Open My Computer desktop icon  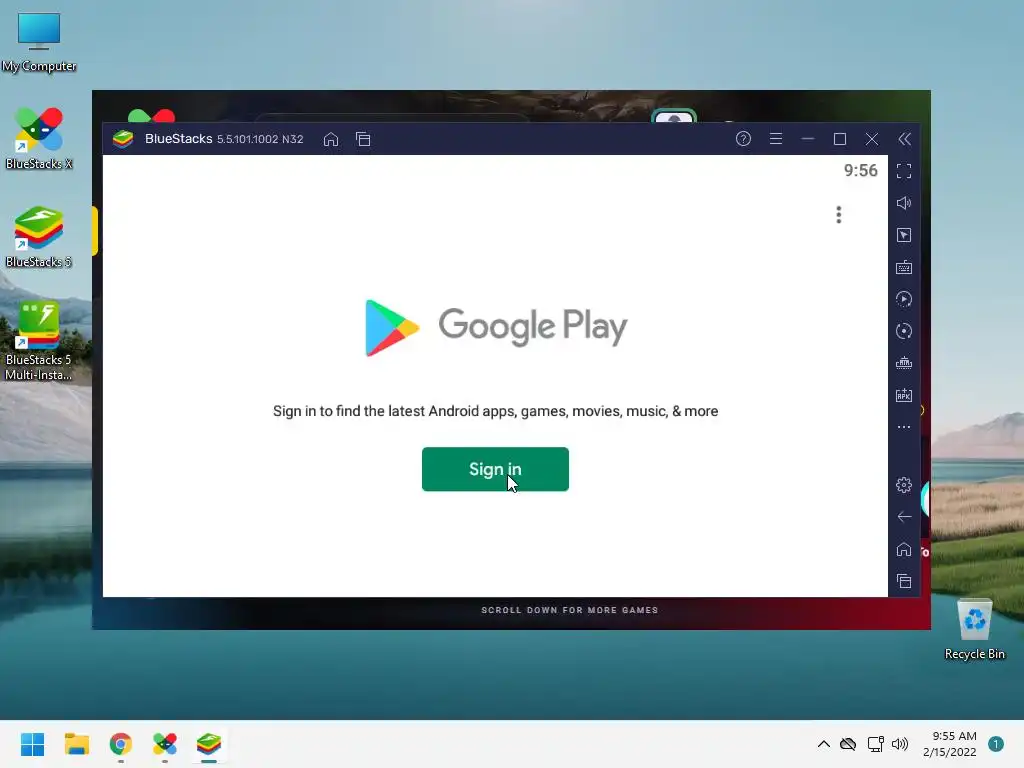39,42
